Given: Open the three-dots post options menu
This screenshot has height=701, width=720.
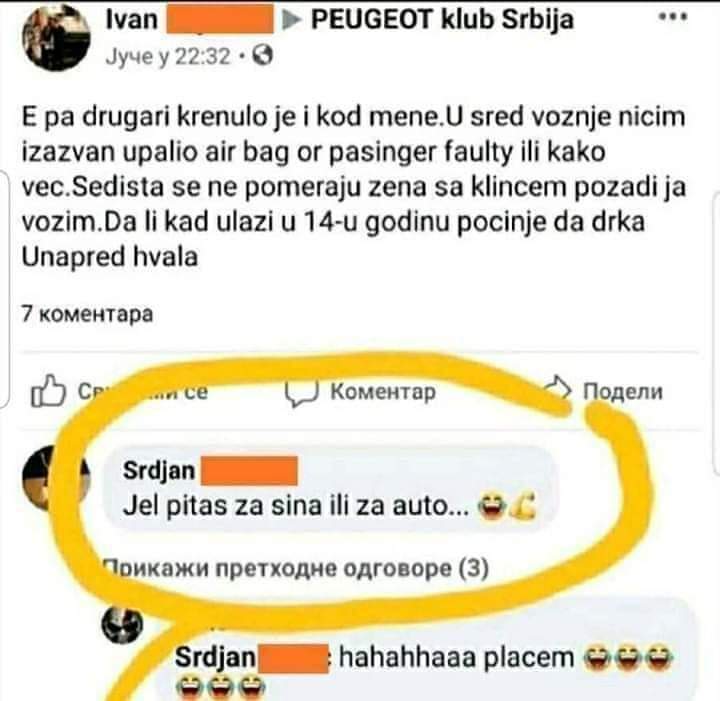Looking at the screenshot, I should pos(673,17).
